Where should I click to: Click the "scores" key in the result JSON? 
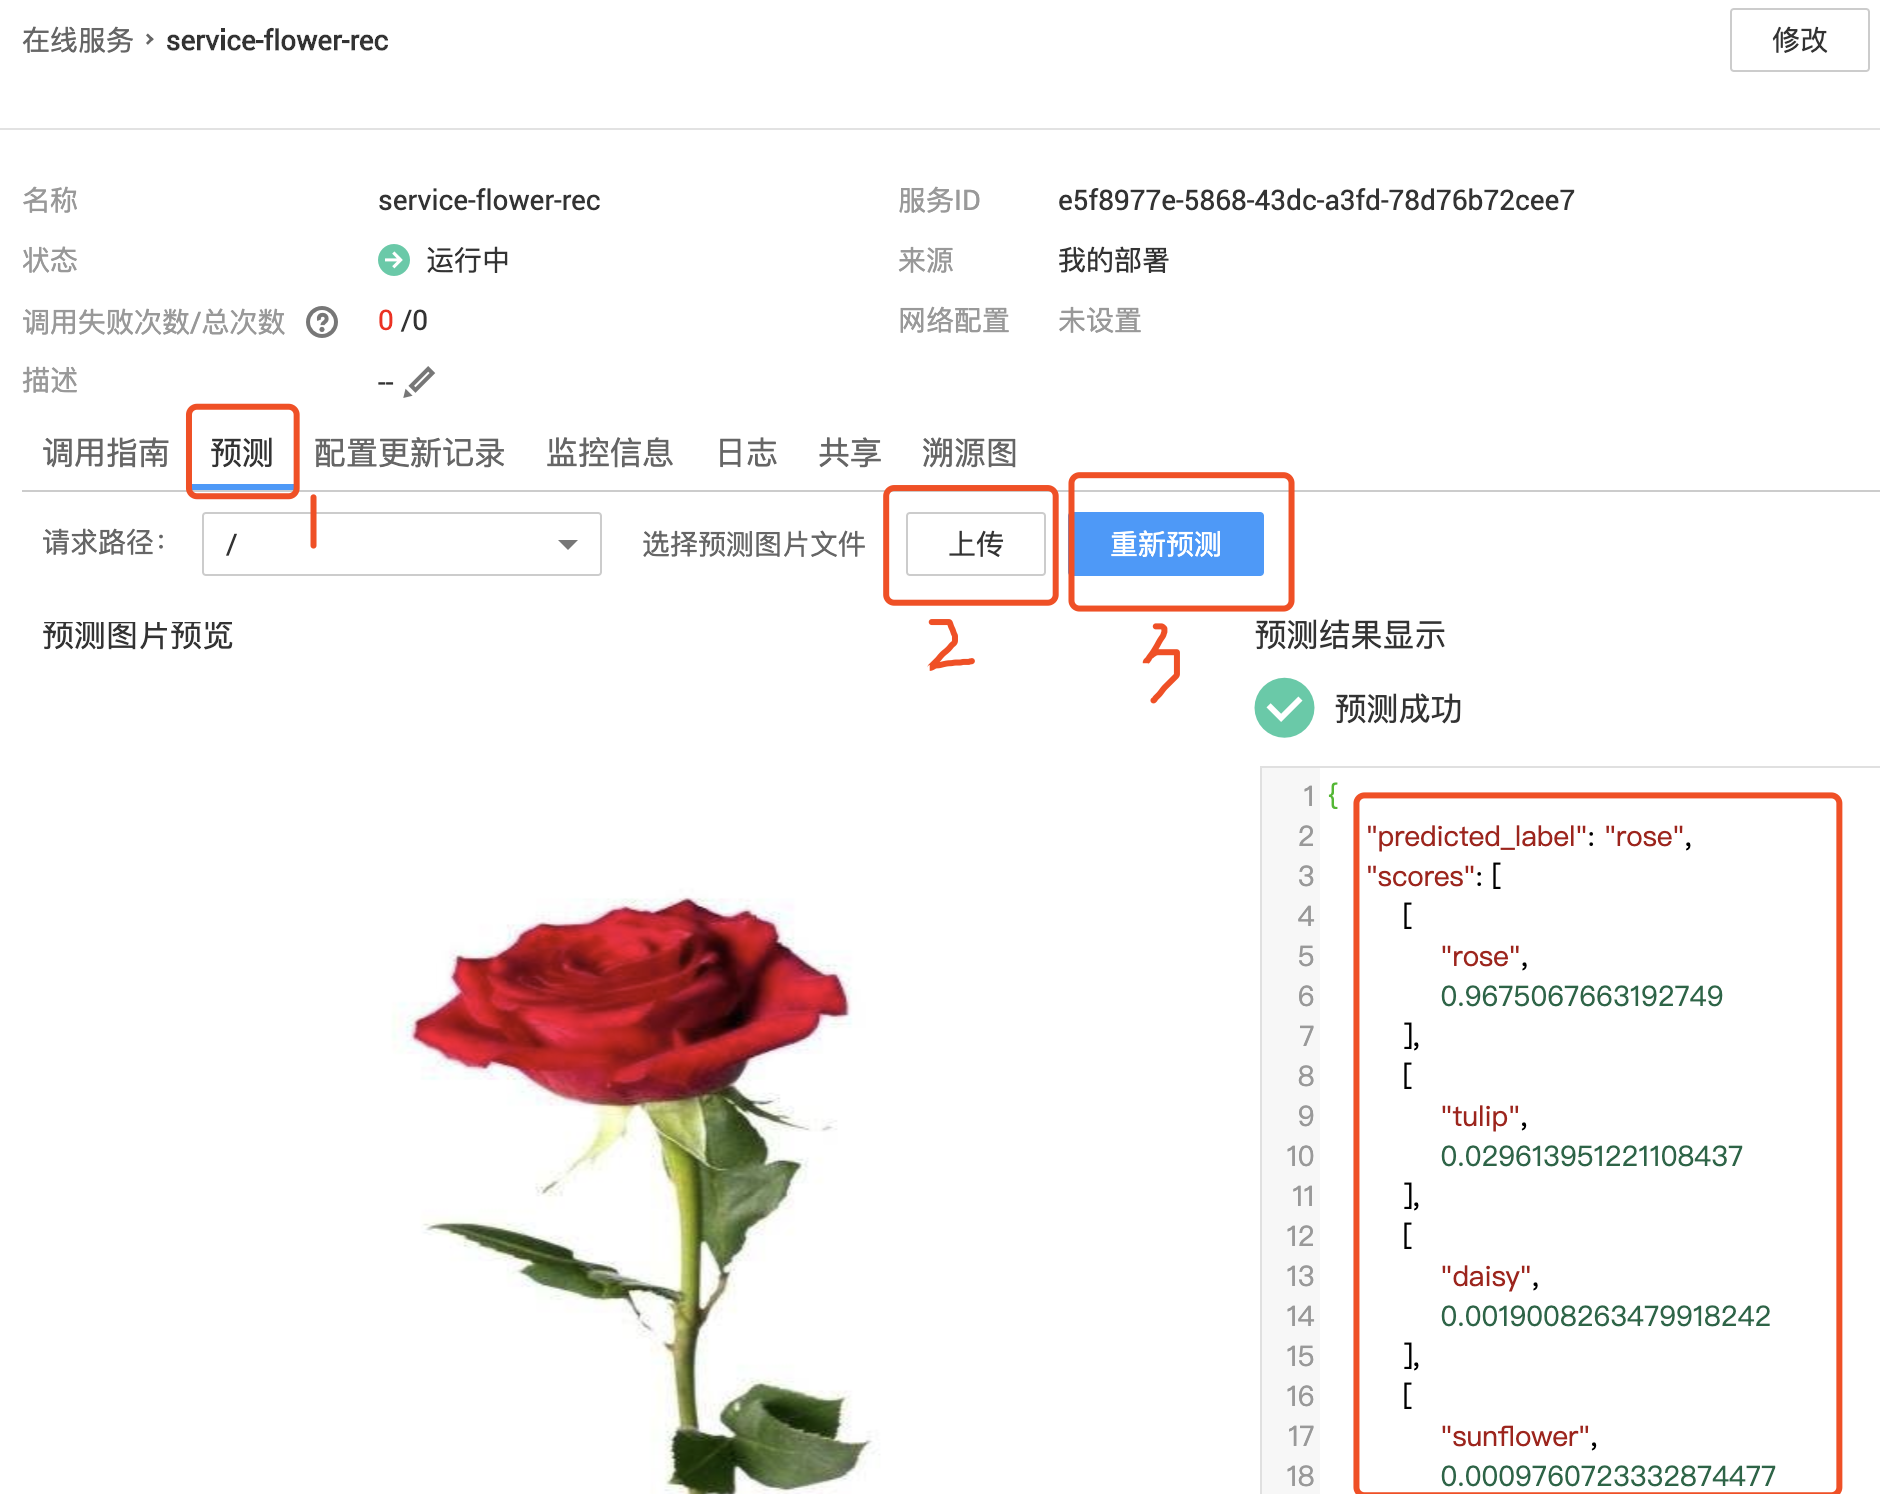1420,876
